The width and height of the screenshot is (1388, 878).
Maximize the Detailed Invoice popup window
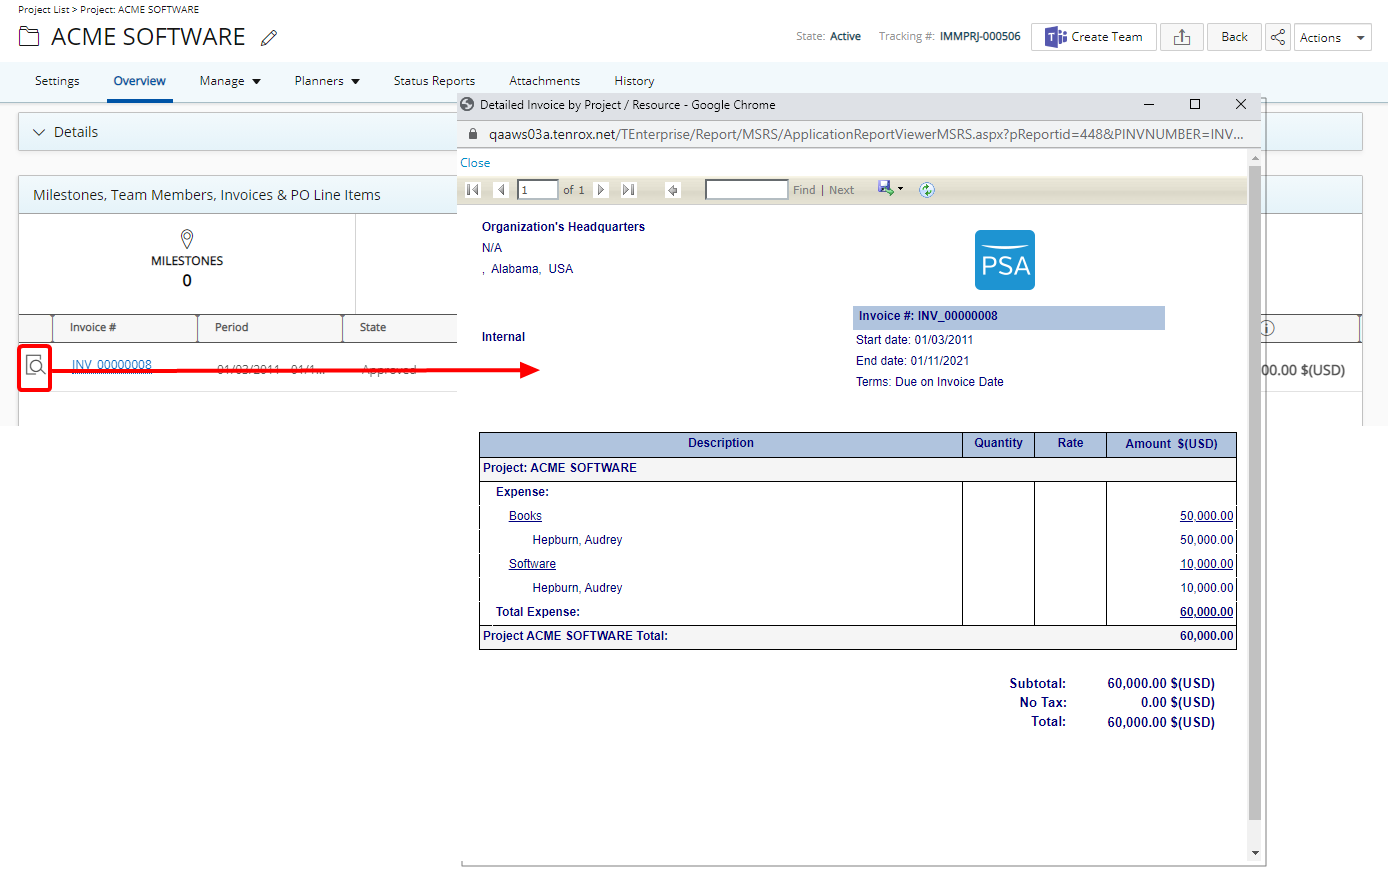(x=1195, y=104)
